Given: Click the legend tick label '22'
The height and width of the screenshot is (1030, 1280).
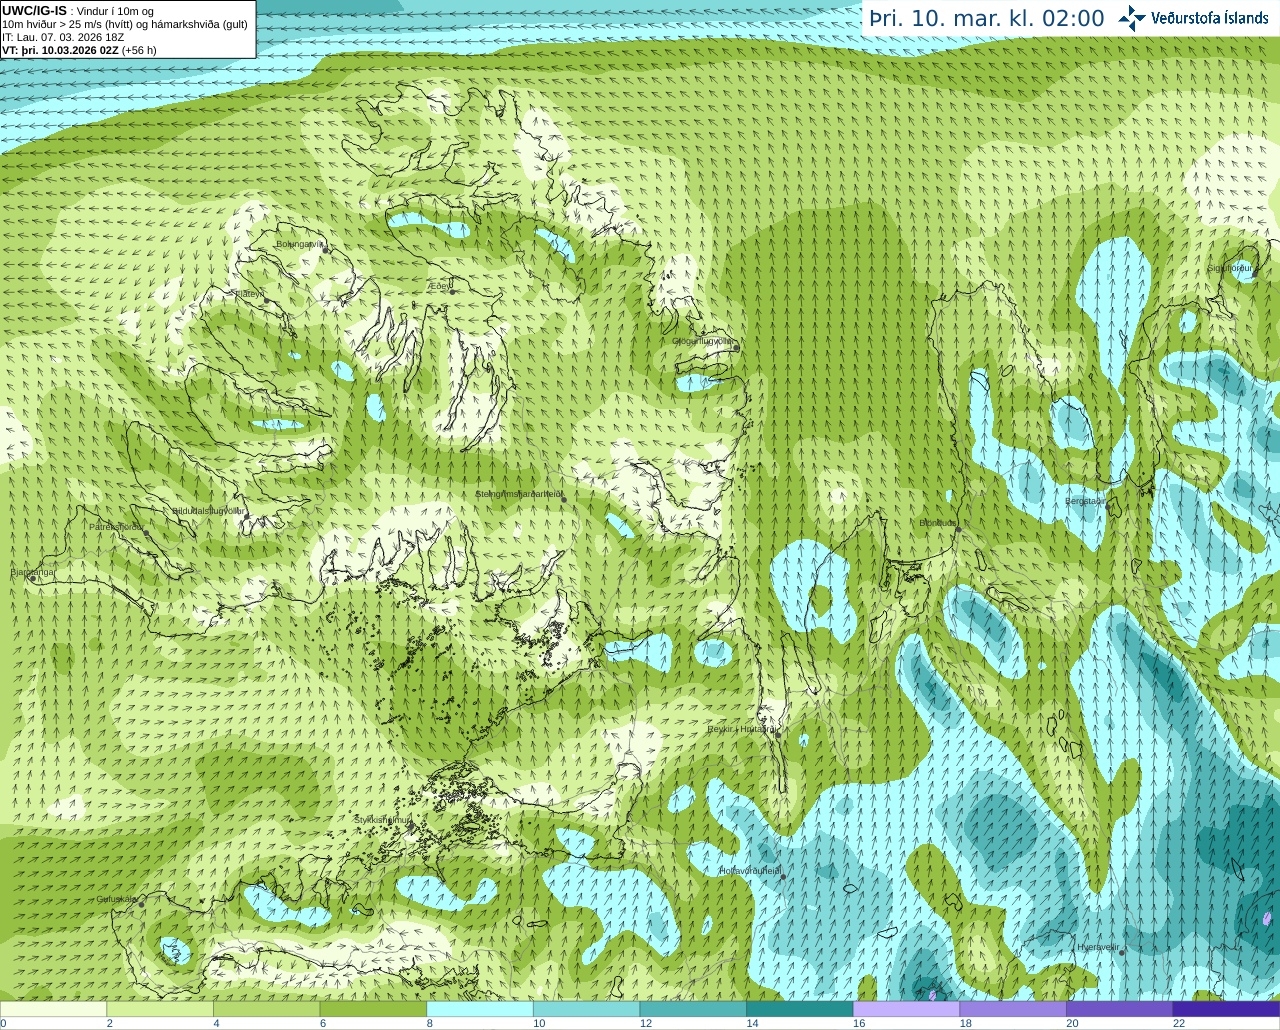Looking at the screenshot, I should [x=1179, y=1023].
